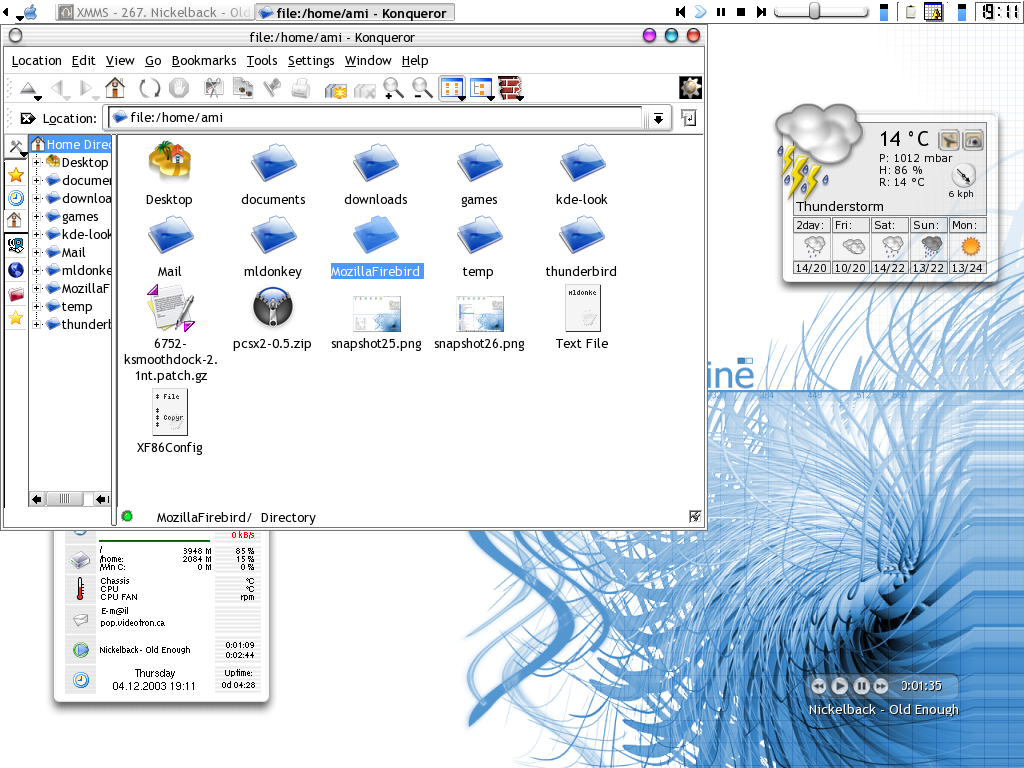This screenshot has width=1024, height=768.
Task: Clear the location bar using X-arrow icon
Action: tap(28, 118)
